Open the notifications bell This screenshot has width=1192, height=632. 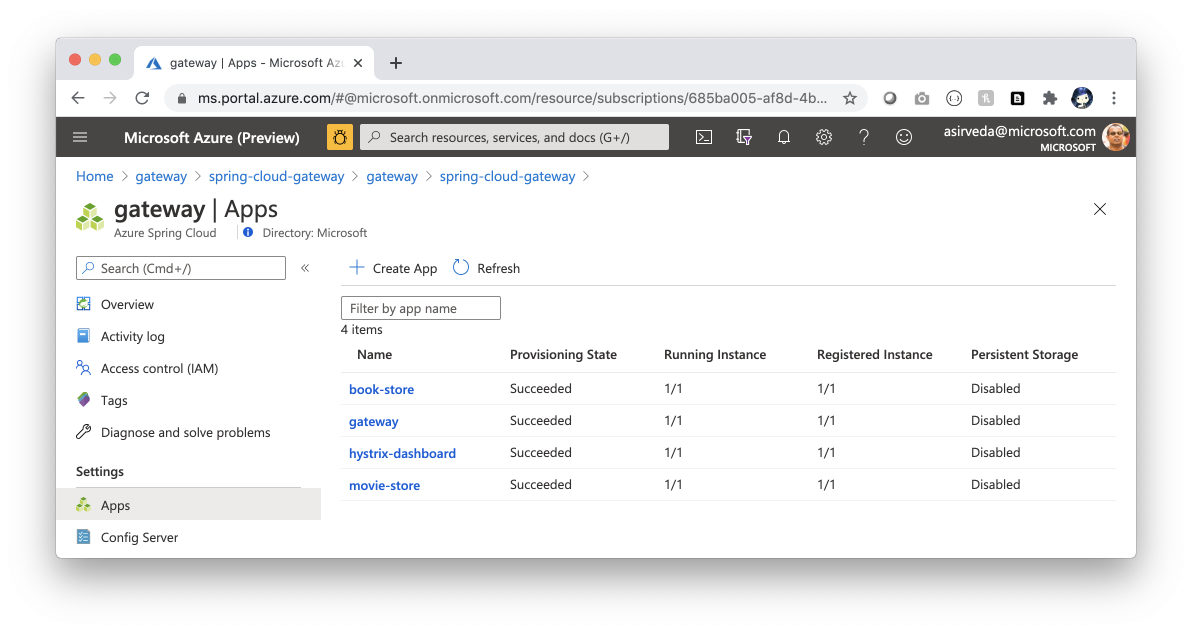784,138
